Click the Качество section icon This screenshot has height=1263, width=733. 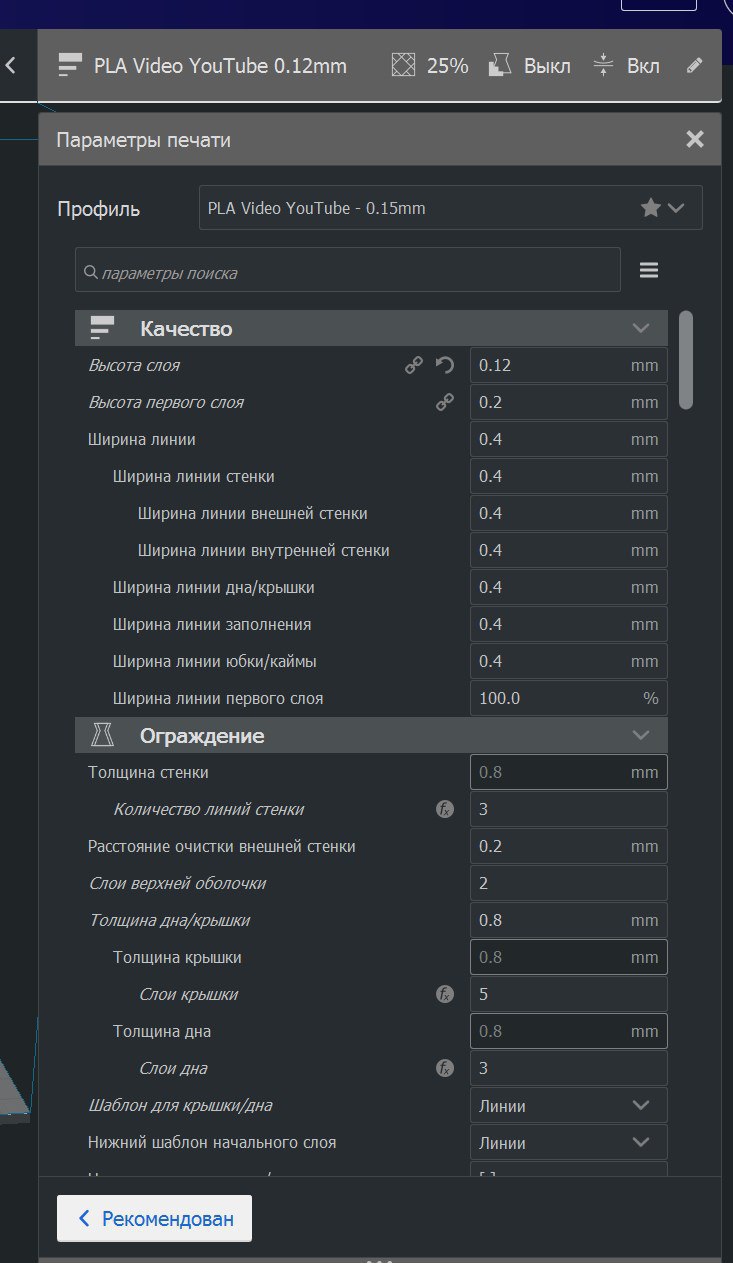tap(103, 328)
